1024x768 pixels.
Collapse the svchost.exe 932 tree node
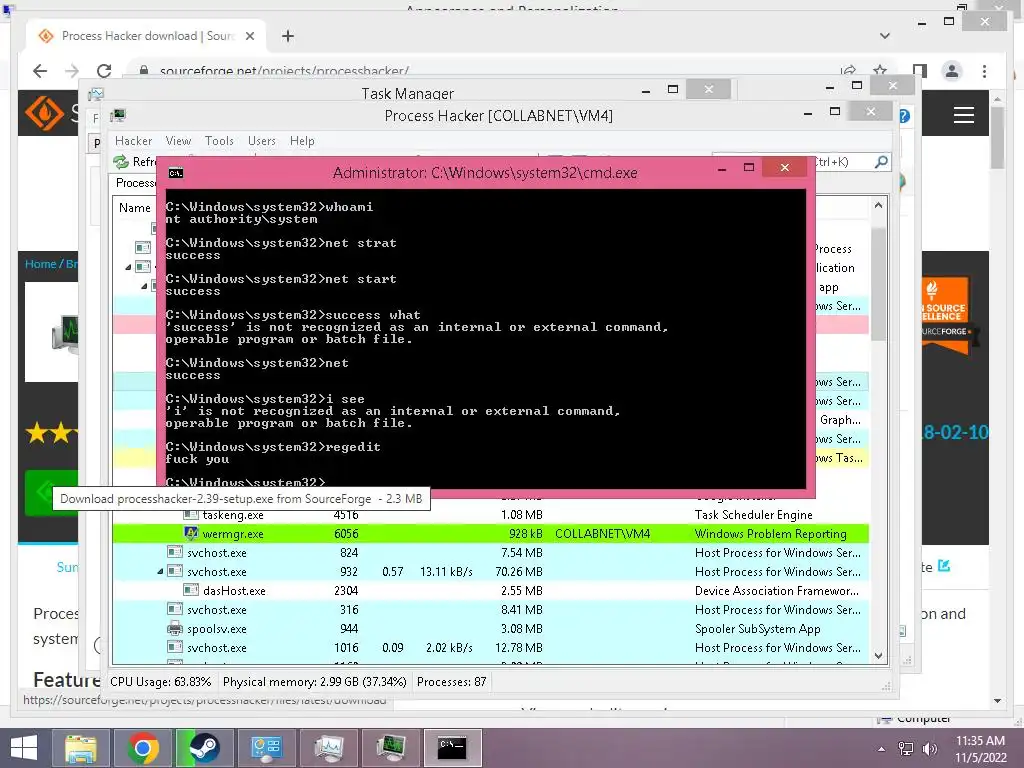(160, 571)
